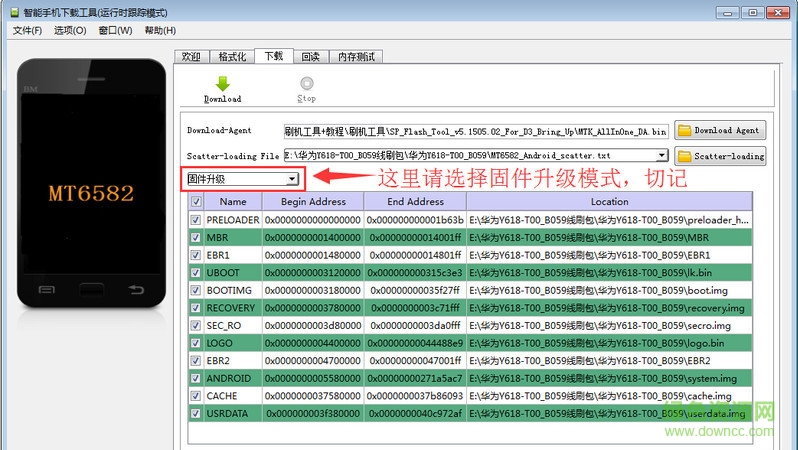Switch to the 内存测试 tab
The image size is (798, 450).
(x=357, y=57)
